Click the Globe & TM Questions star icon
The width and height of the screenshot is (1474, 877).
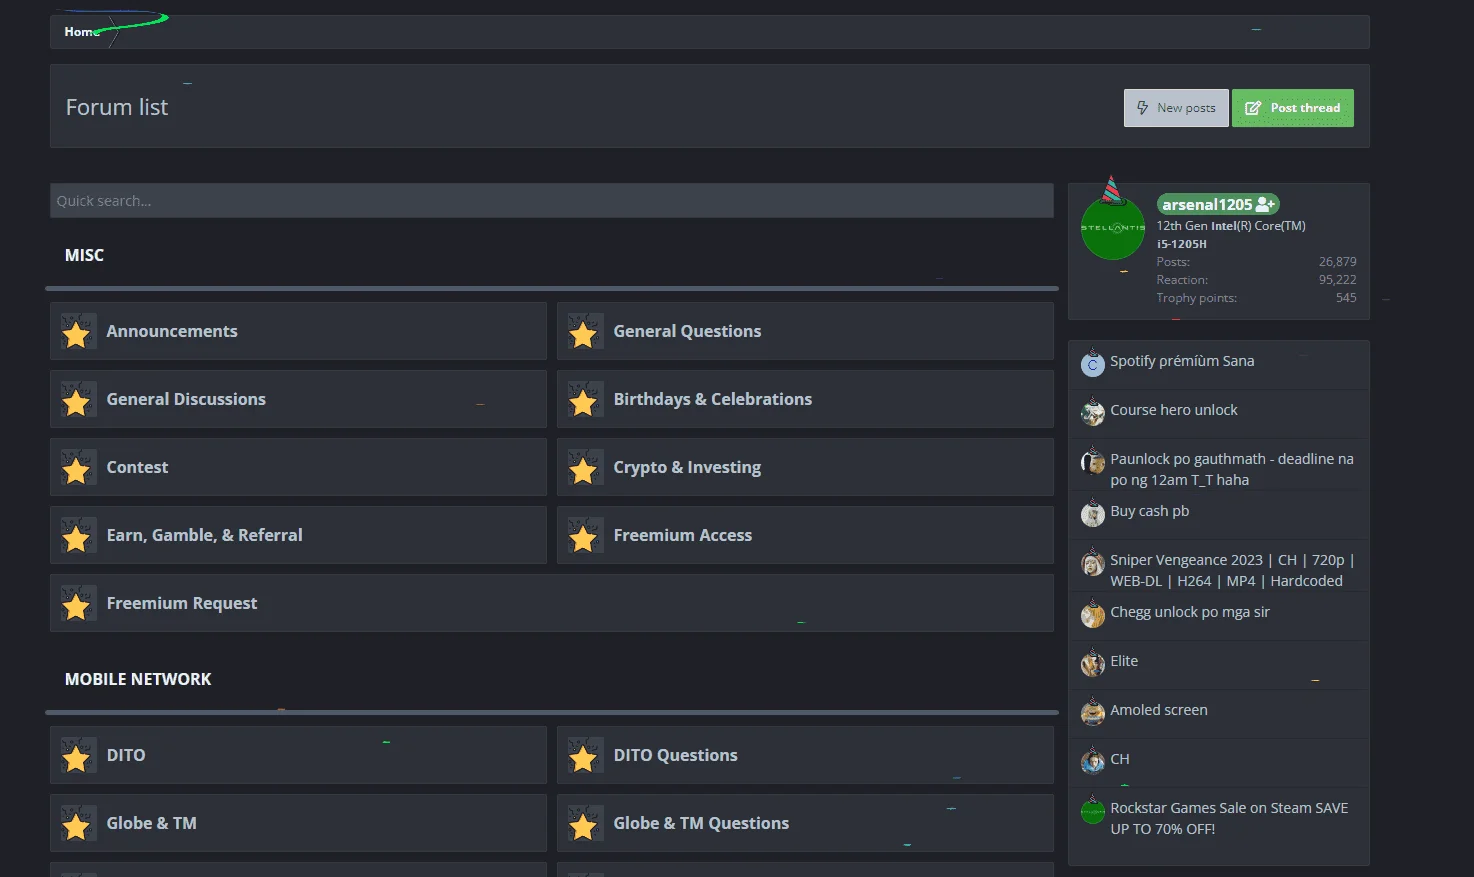coord(585,824)
